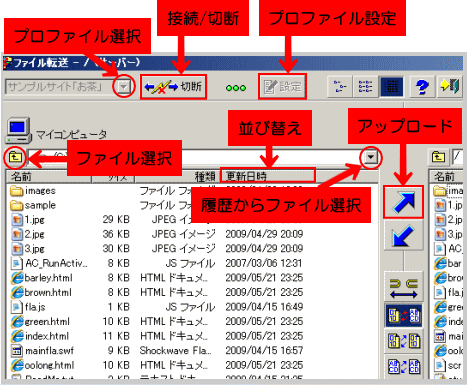Sort local files by 種類 column
The image size is (467, 385).
tap(177, 176)
